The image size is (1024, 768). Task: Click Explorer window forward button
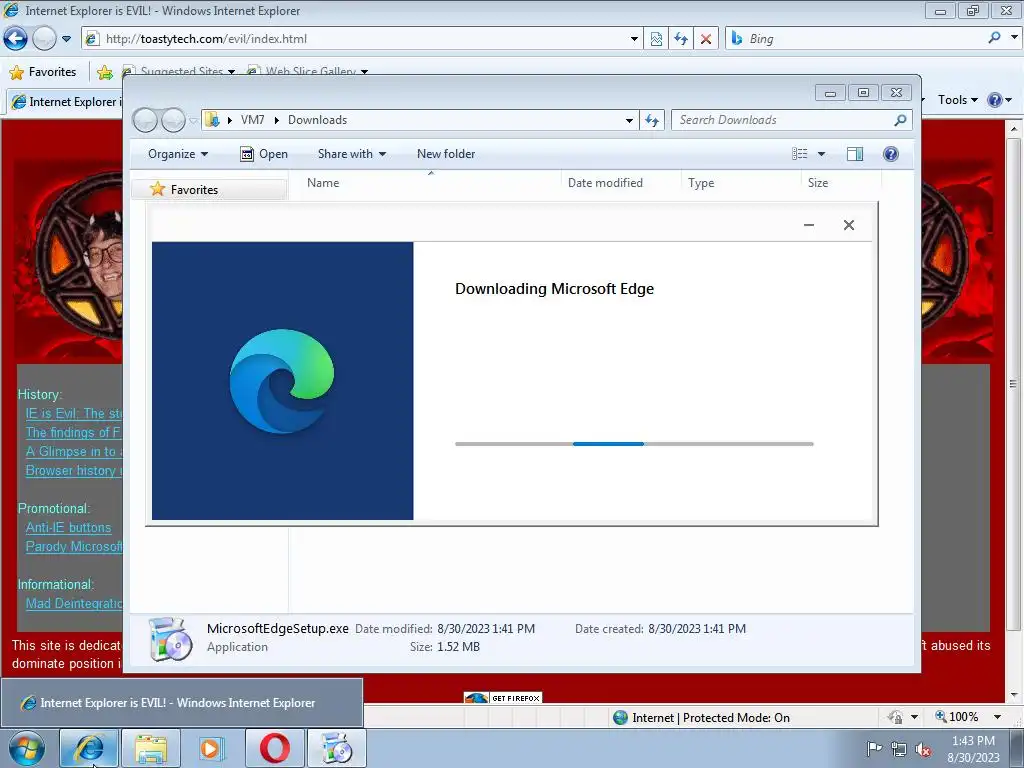coord(173,120)
